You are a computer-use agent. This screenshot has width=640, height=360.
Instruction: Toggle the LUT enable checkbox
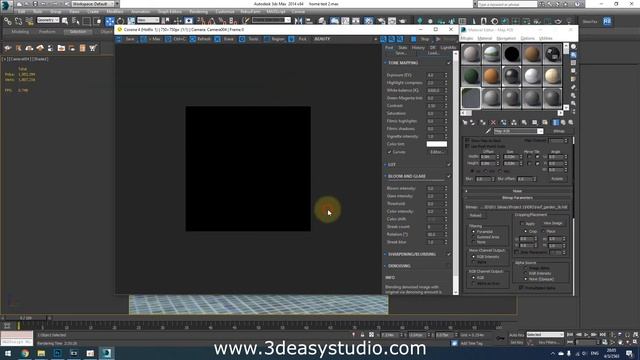[x=449, y=165]
